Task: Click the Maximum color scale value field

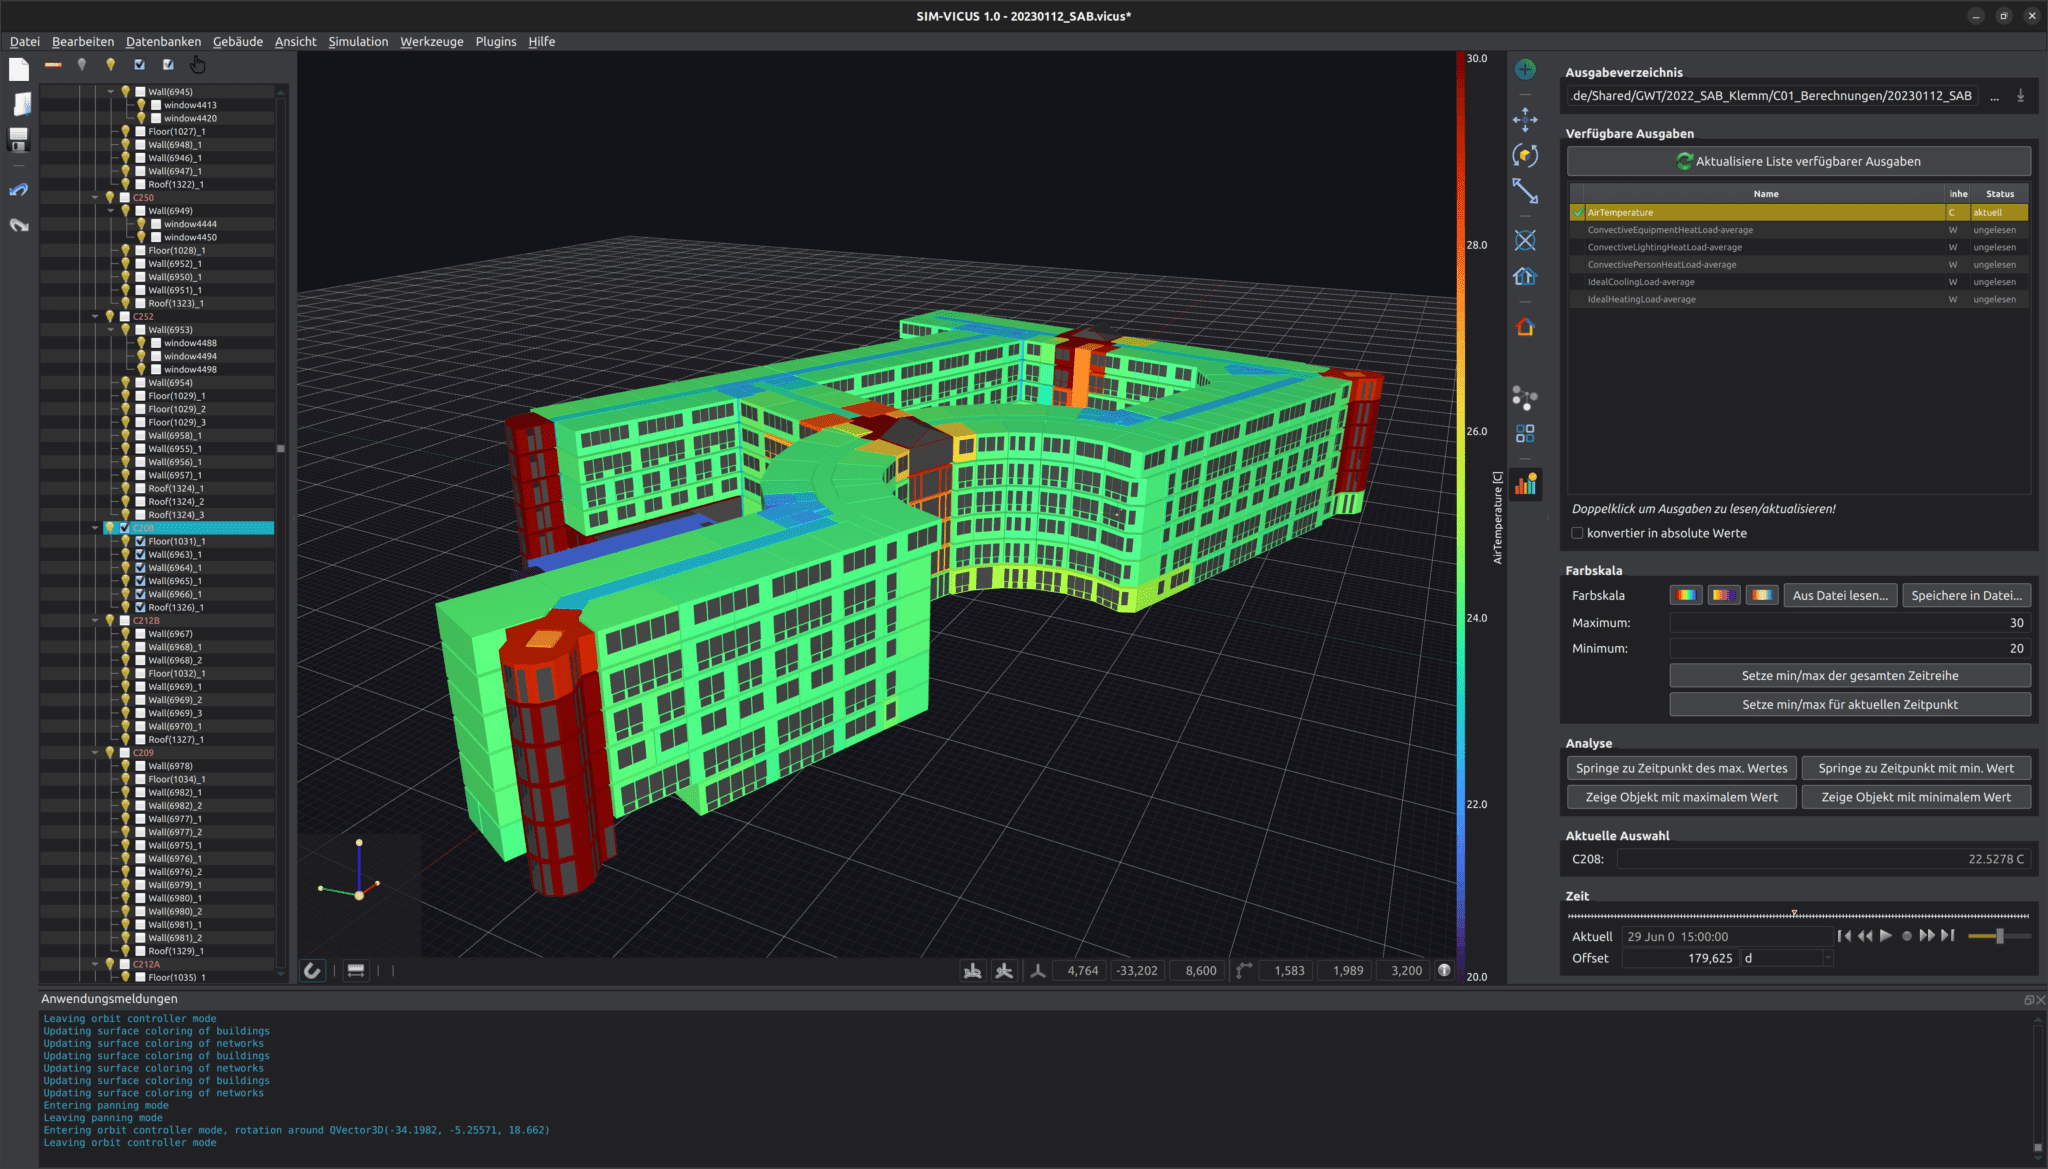Action: [x=1849, y=622]
